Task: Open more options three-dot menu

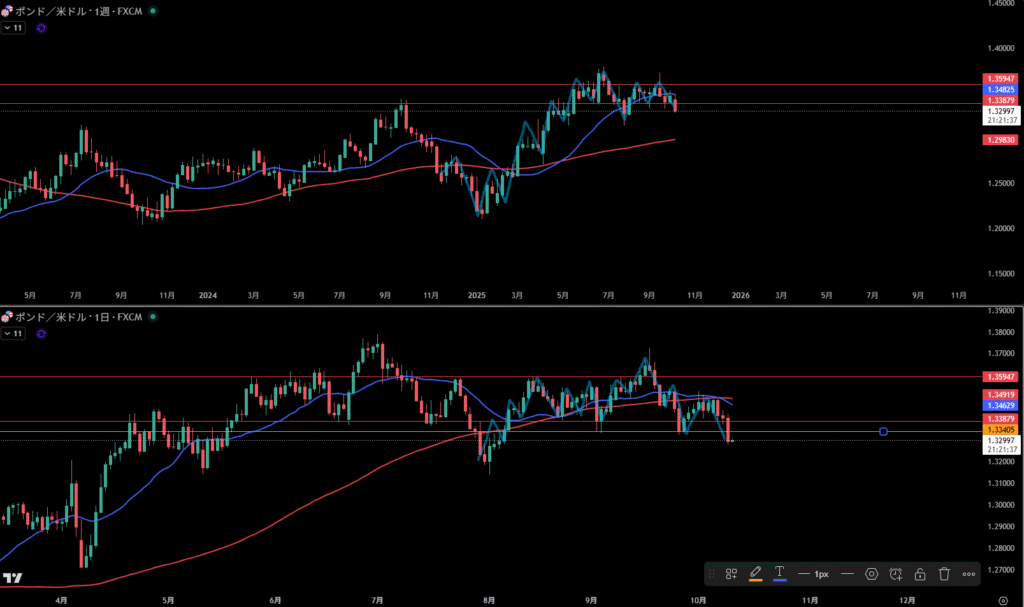Action: click(968, 574)
